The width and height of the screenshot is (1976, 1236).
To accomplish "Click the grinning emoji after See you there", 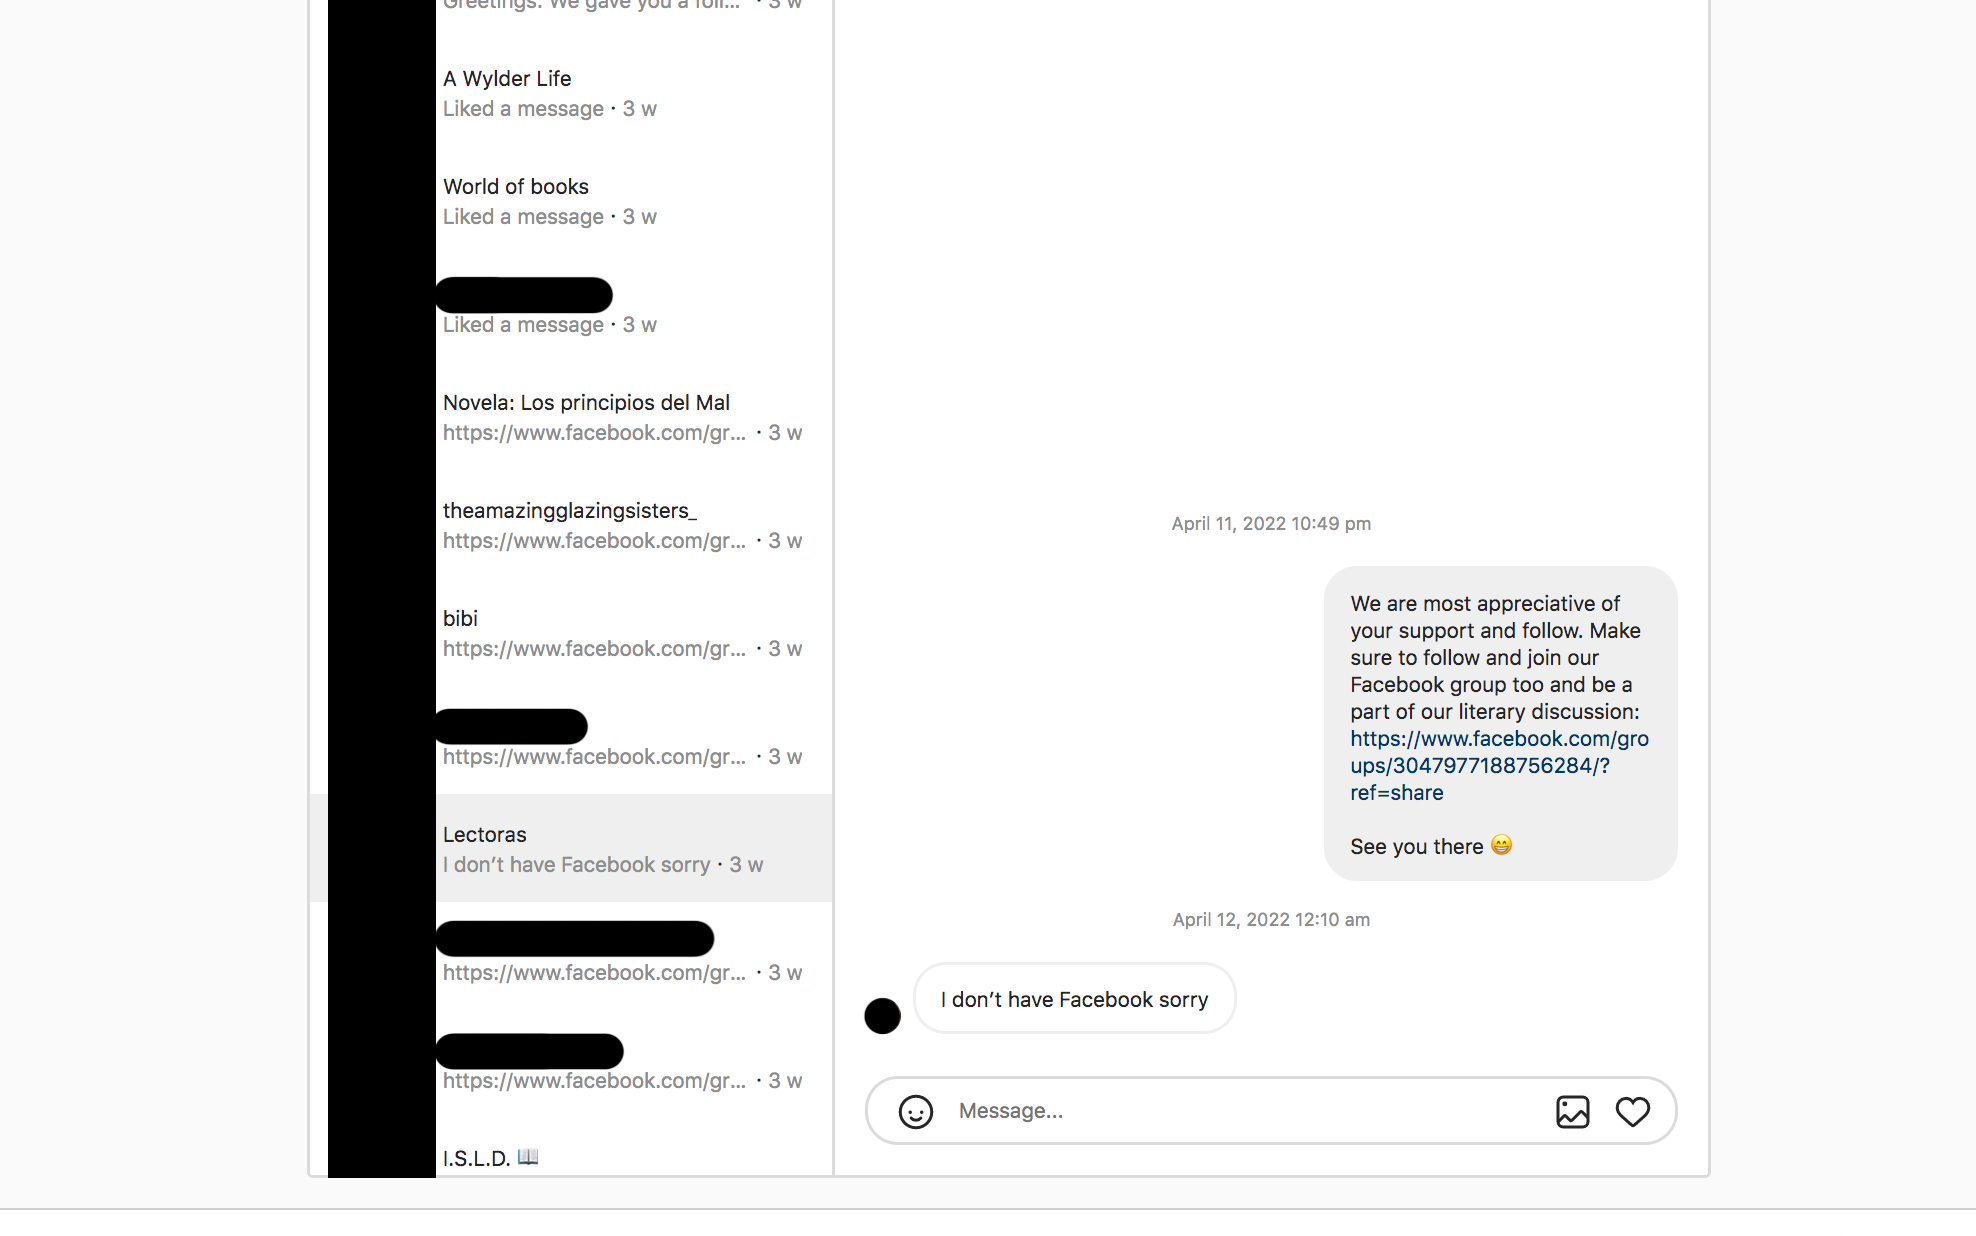I will [1501, 845].
